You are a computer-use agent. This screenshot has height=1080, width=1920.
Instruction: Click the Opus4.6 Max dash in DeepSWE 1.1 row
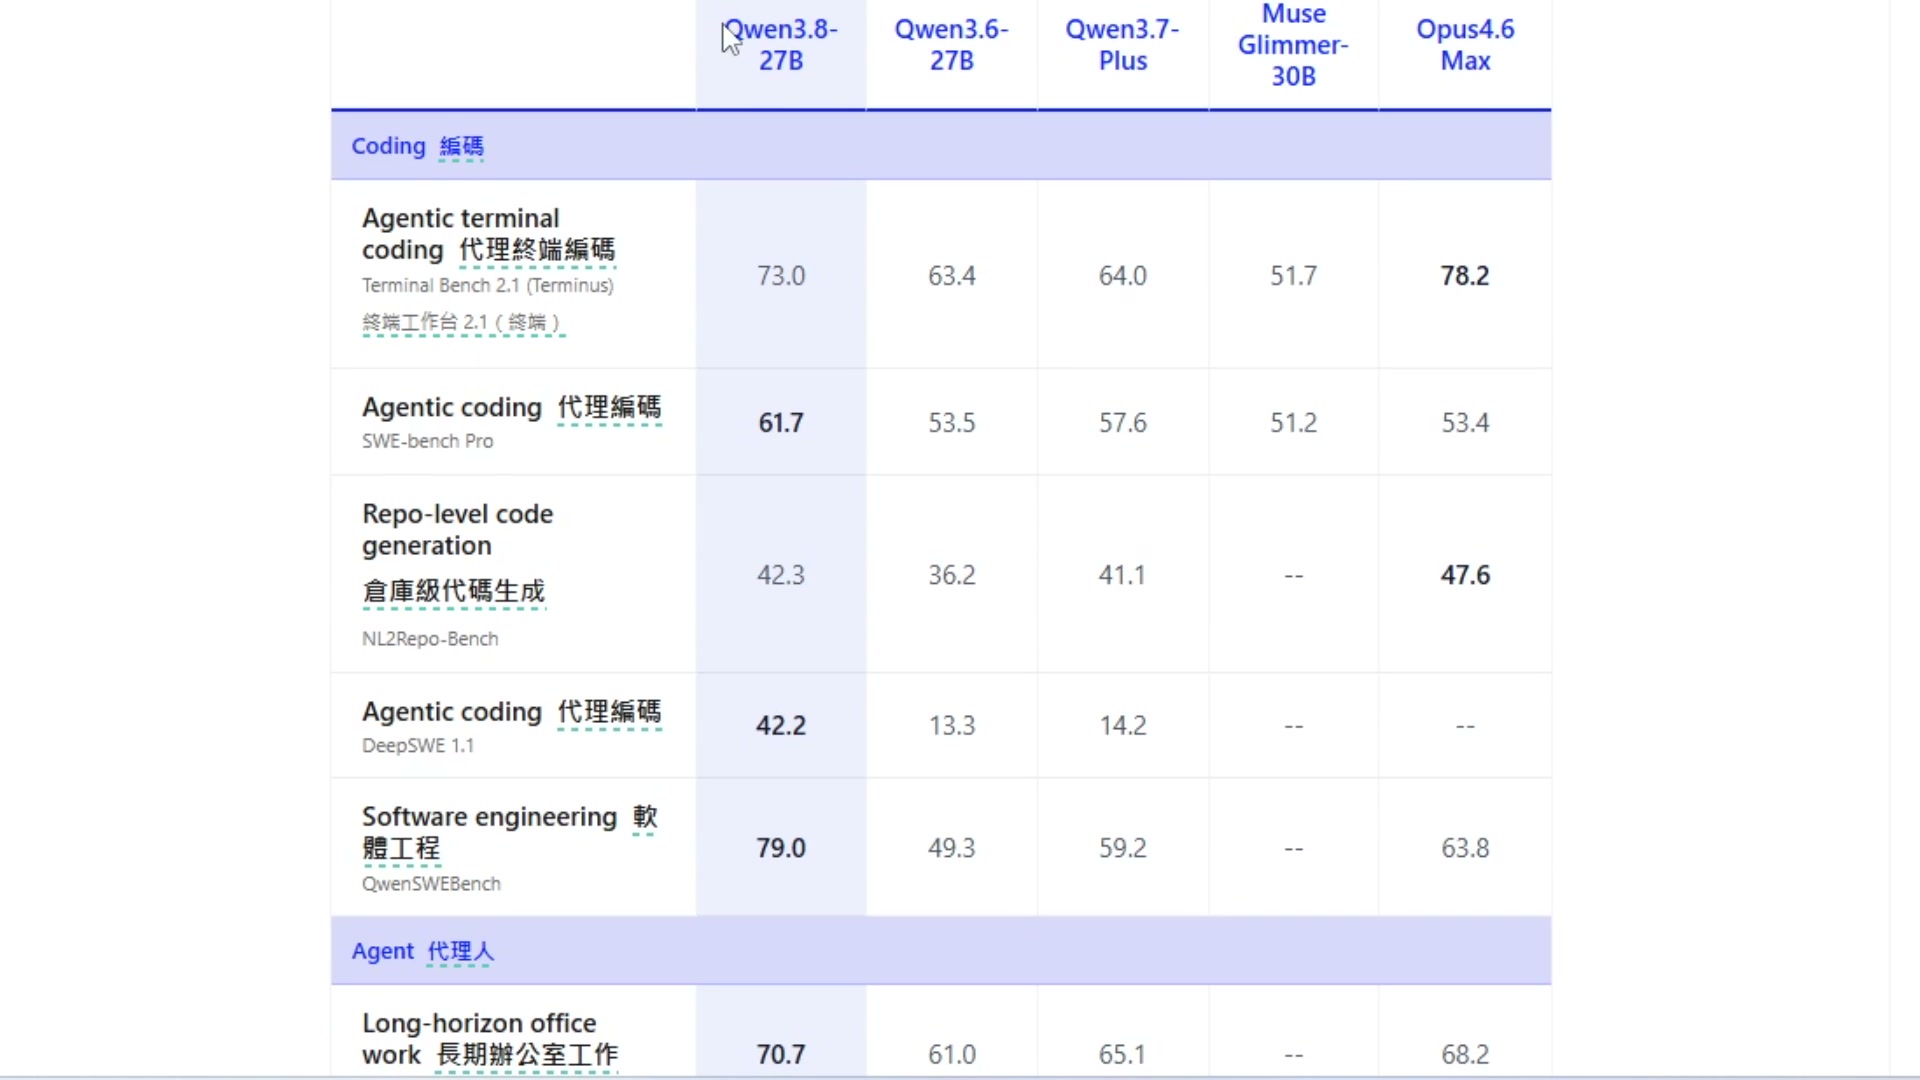[x=1465, y=726]
